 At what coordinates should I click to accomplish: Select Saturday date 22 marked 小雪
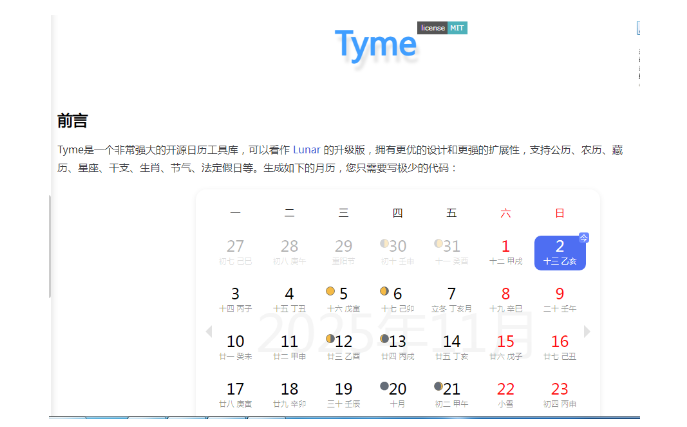click(x=506, y=395)
